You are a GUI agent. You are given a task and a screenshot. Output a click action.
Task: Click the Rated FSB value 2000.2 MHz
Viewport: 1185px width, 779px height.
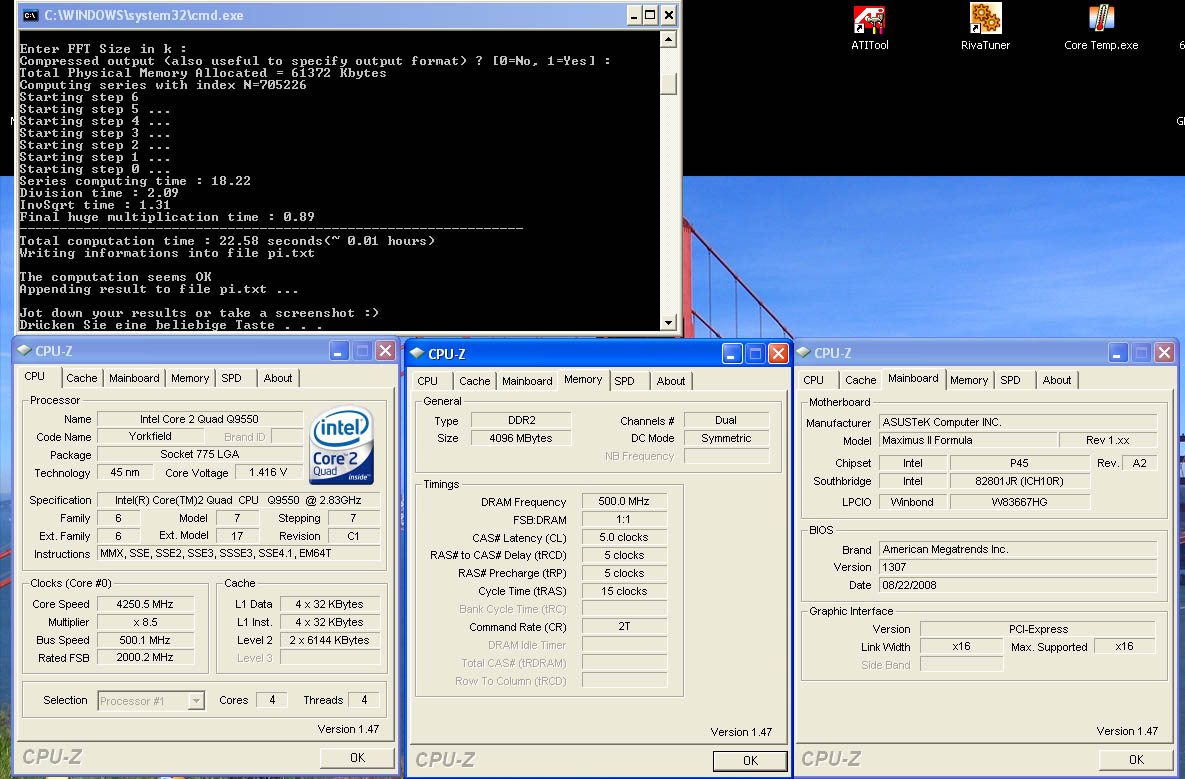[x=144, y=657]
